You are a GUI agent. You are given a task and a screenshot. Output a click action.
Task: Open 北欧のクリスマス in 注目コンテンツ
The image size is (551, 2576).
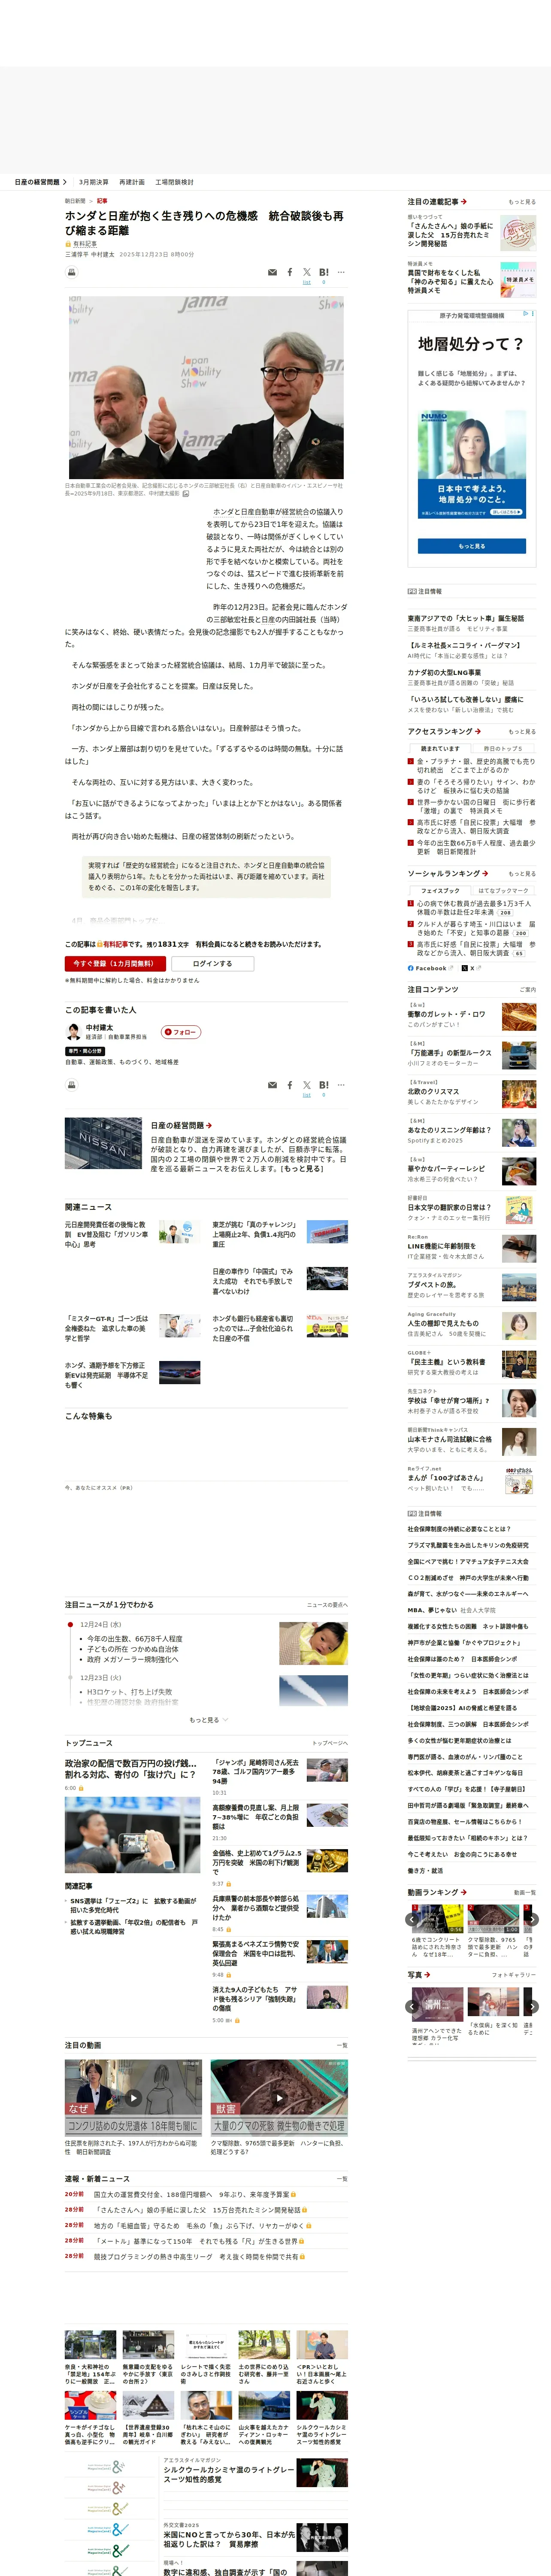pyautogui.click(x=433, y=1092)
